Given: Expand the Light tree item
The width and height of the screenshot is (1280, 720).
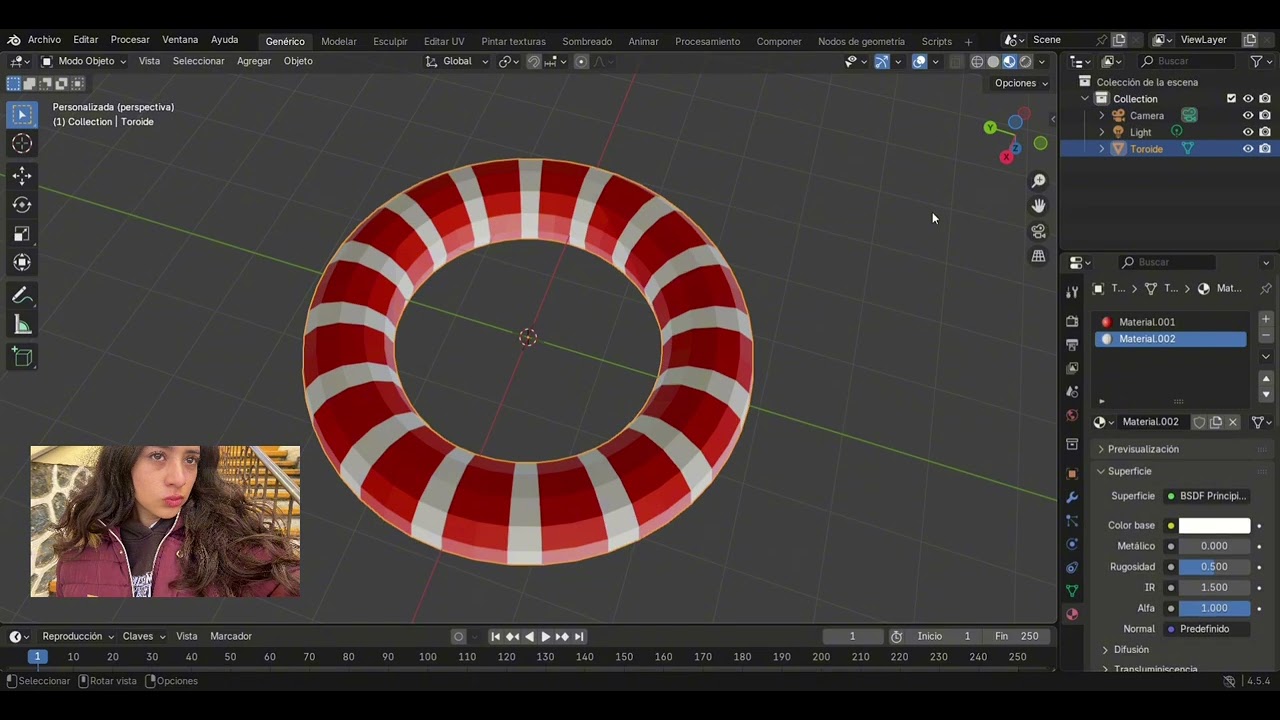Looking at the screenshot, I should tap(1102, 132).
